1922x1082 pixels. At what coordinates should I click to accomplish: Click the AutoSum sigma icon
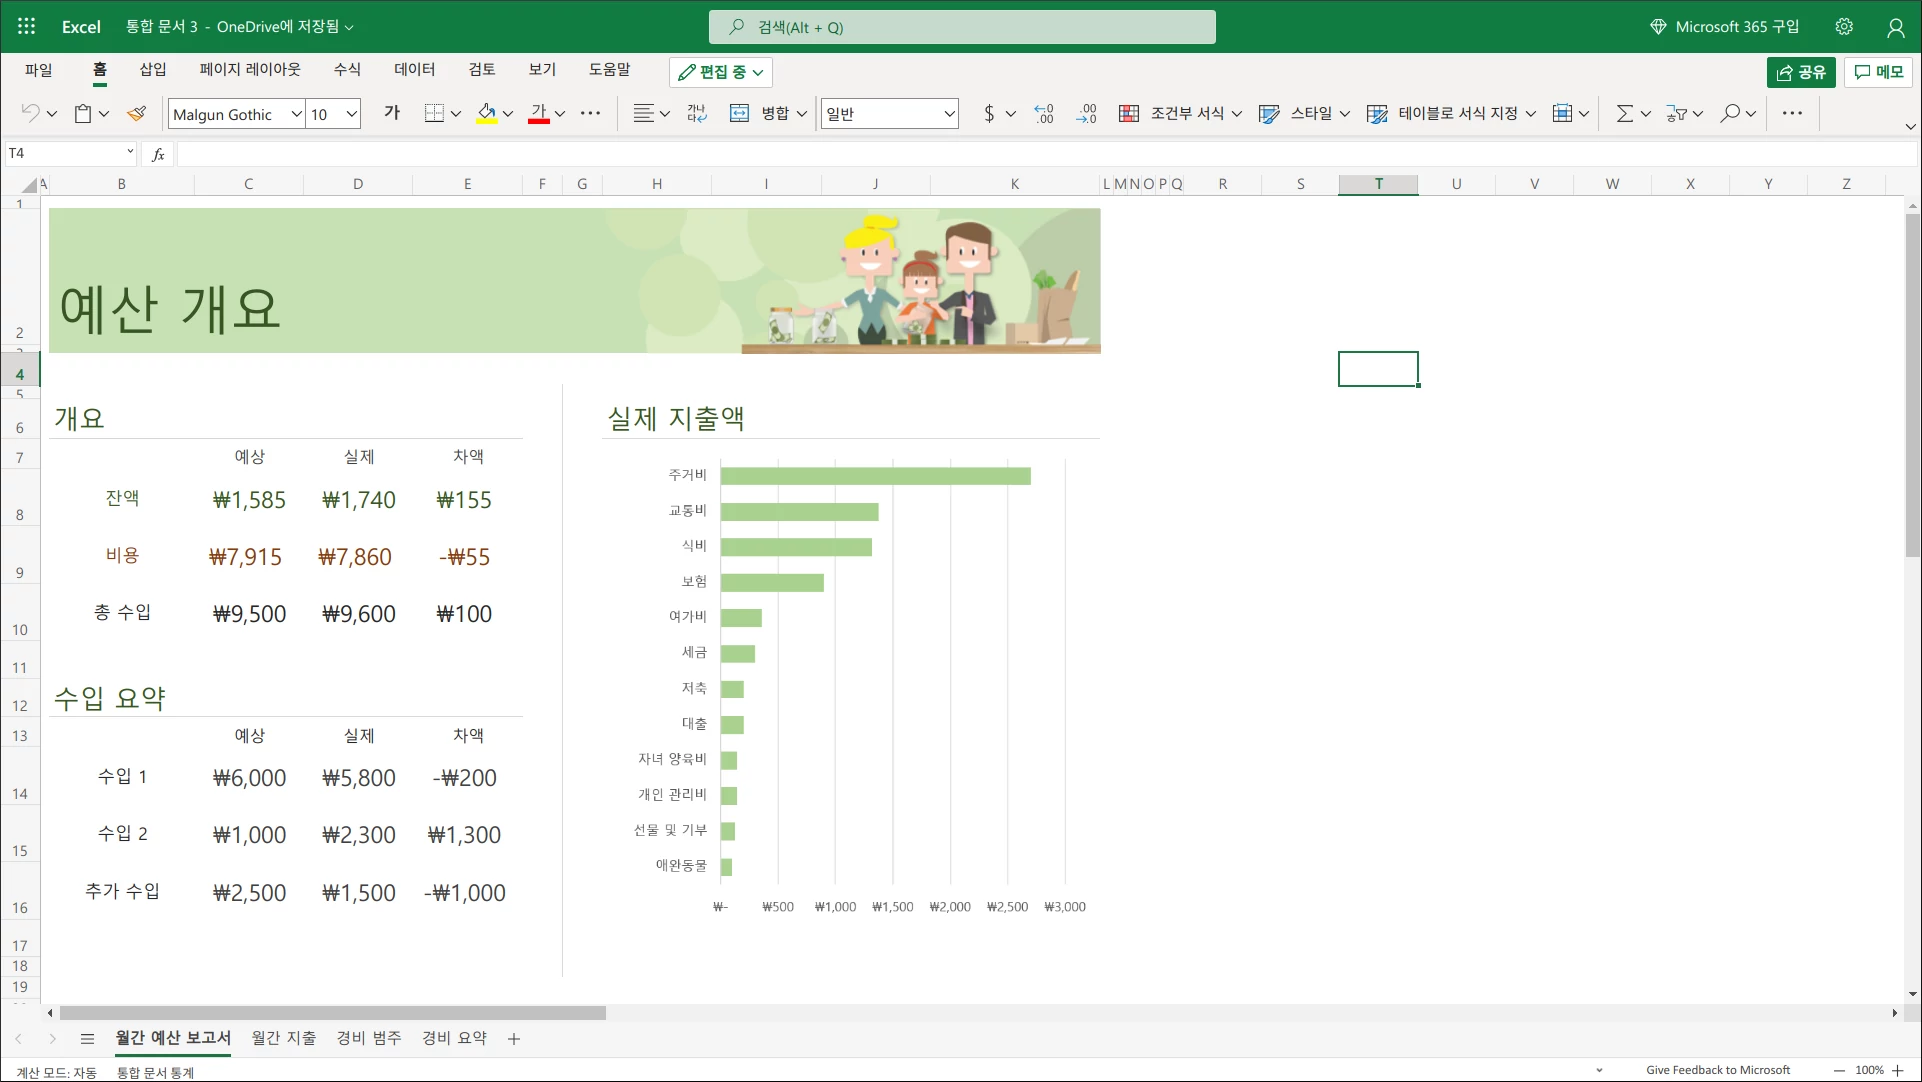(x=1624, y=114)
